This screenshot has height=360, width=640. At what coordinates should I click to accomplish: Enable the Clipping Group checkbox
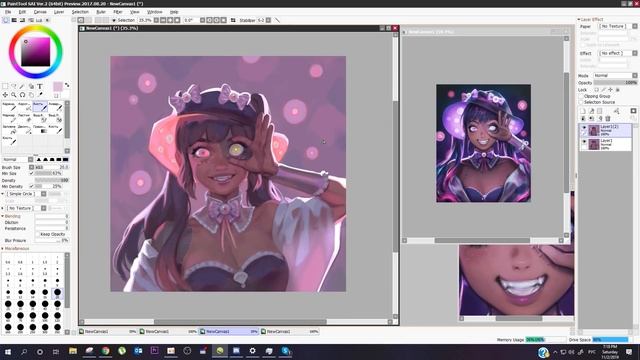click(x=581, y=96)
